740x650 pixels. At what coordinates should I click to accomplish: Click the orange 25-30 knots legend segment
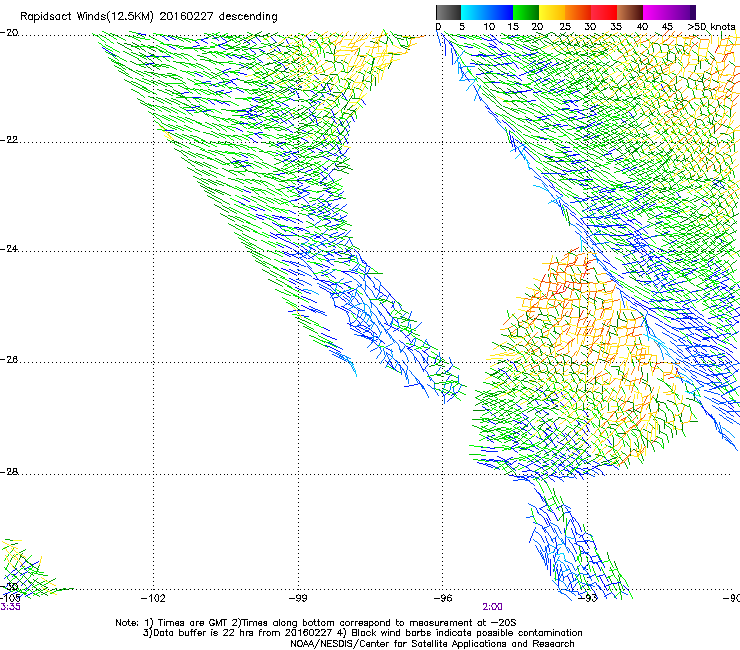pos(578,12)
